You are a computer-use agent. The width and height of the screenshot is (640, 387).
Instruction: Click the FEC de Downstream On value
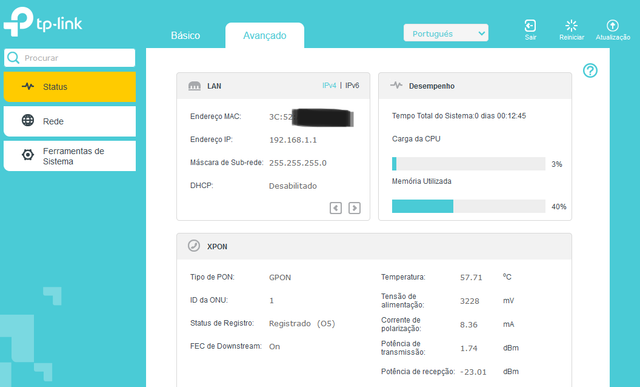[274, 347]
